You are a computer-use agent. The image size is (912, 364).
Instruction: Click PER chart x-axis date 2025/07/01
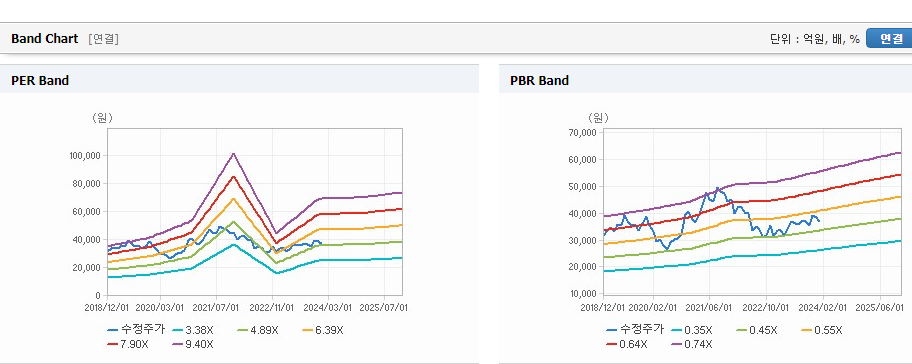coord(384,307)
